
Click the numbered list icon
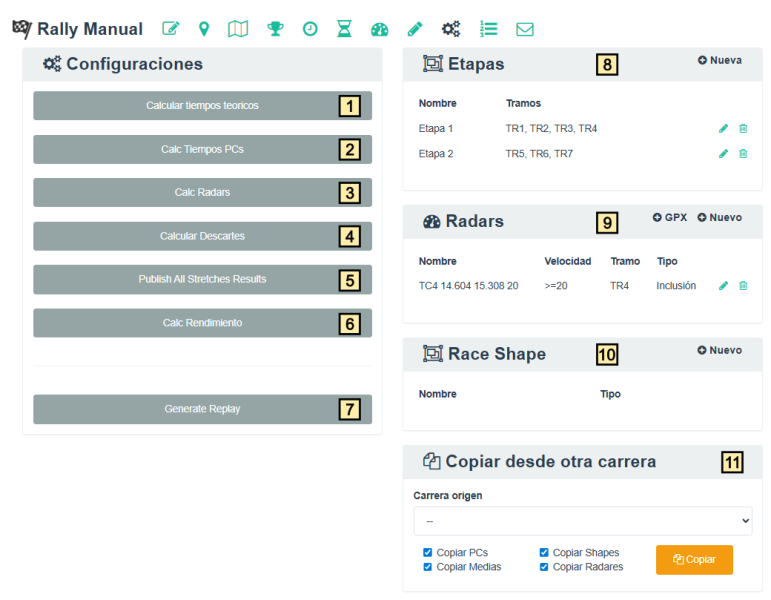click(x=488, y=29)
